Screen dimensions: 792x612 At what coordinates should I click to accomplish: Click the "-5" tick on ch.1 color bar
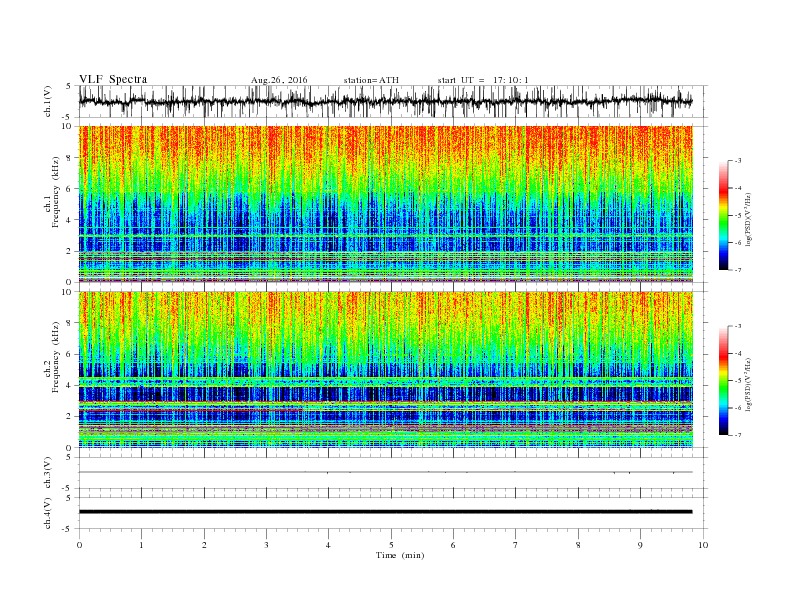(738, 216)
